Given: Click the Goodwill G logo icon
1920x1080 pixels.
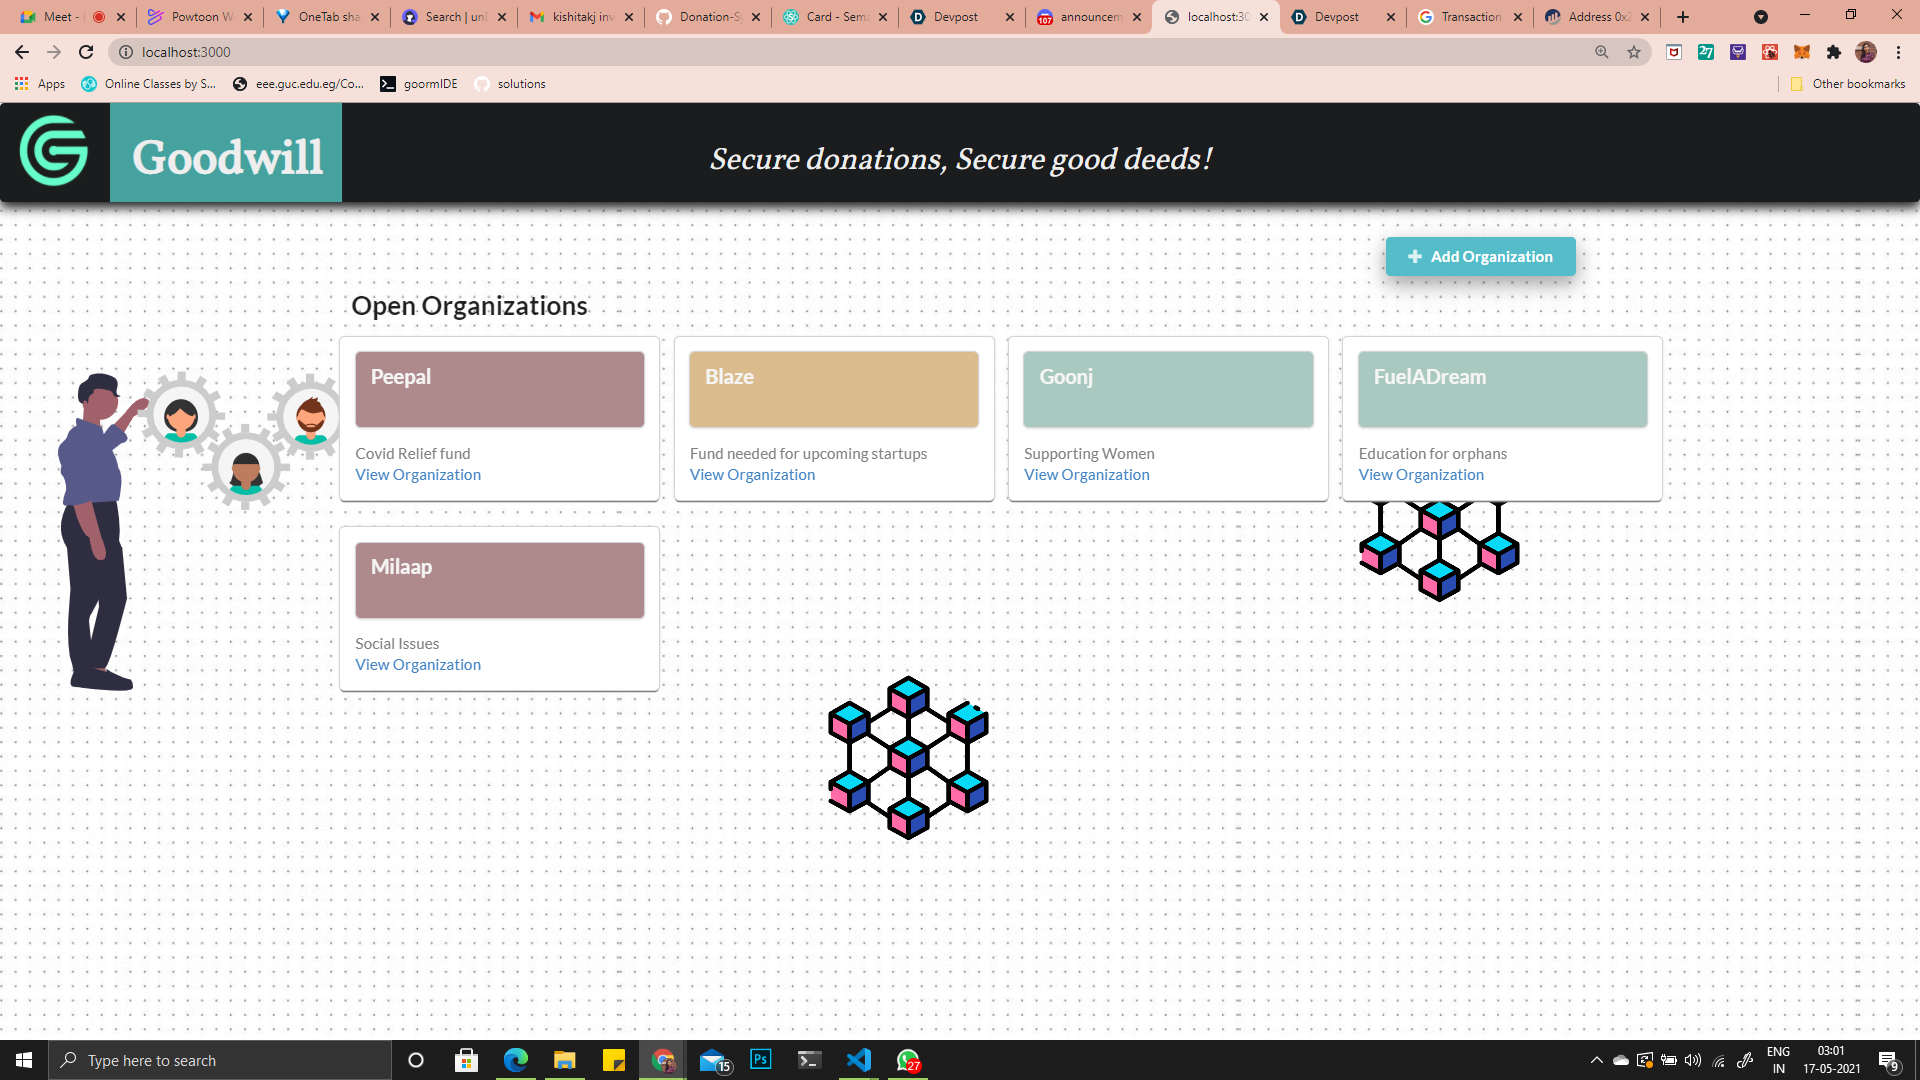Looking at the screenshot, I should [x=54, y=152].
